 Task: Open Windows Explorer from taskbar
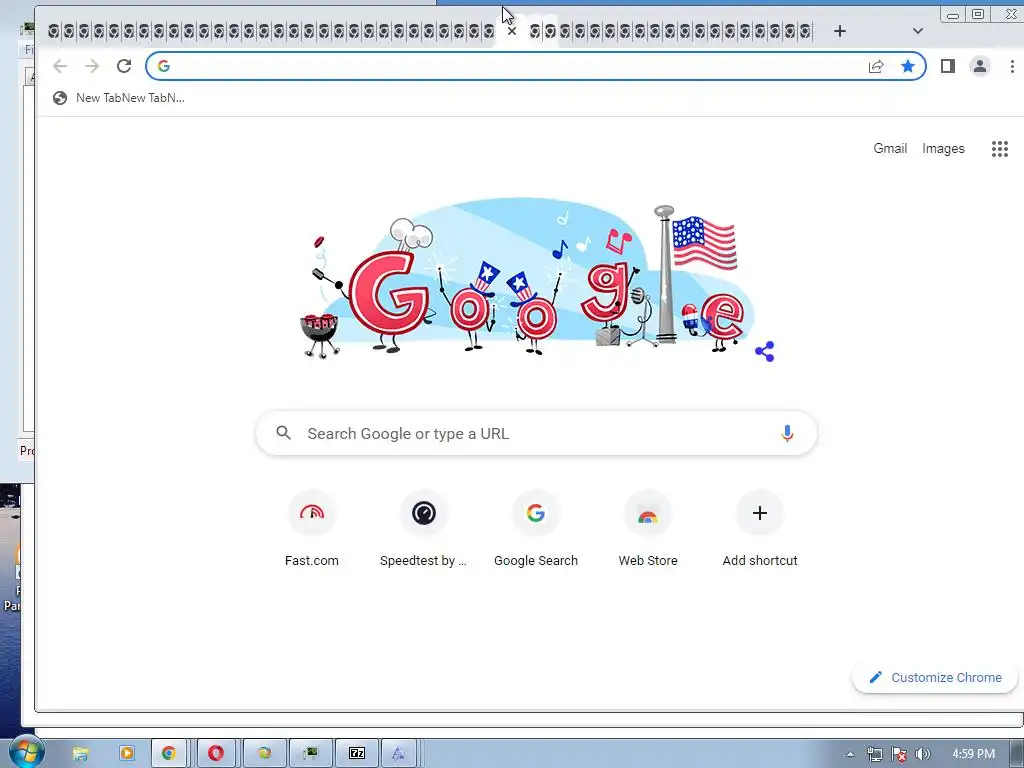point(80,754)
